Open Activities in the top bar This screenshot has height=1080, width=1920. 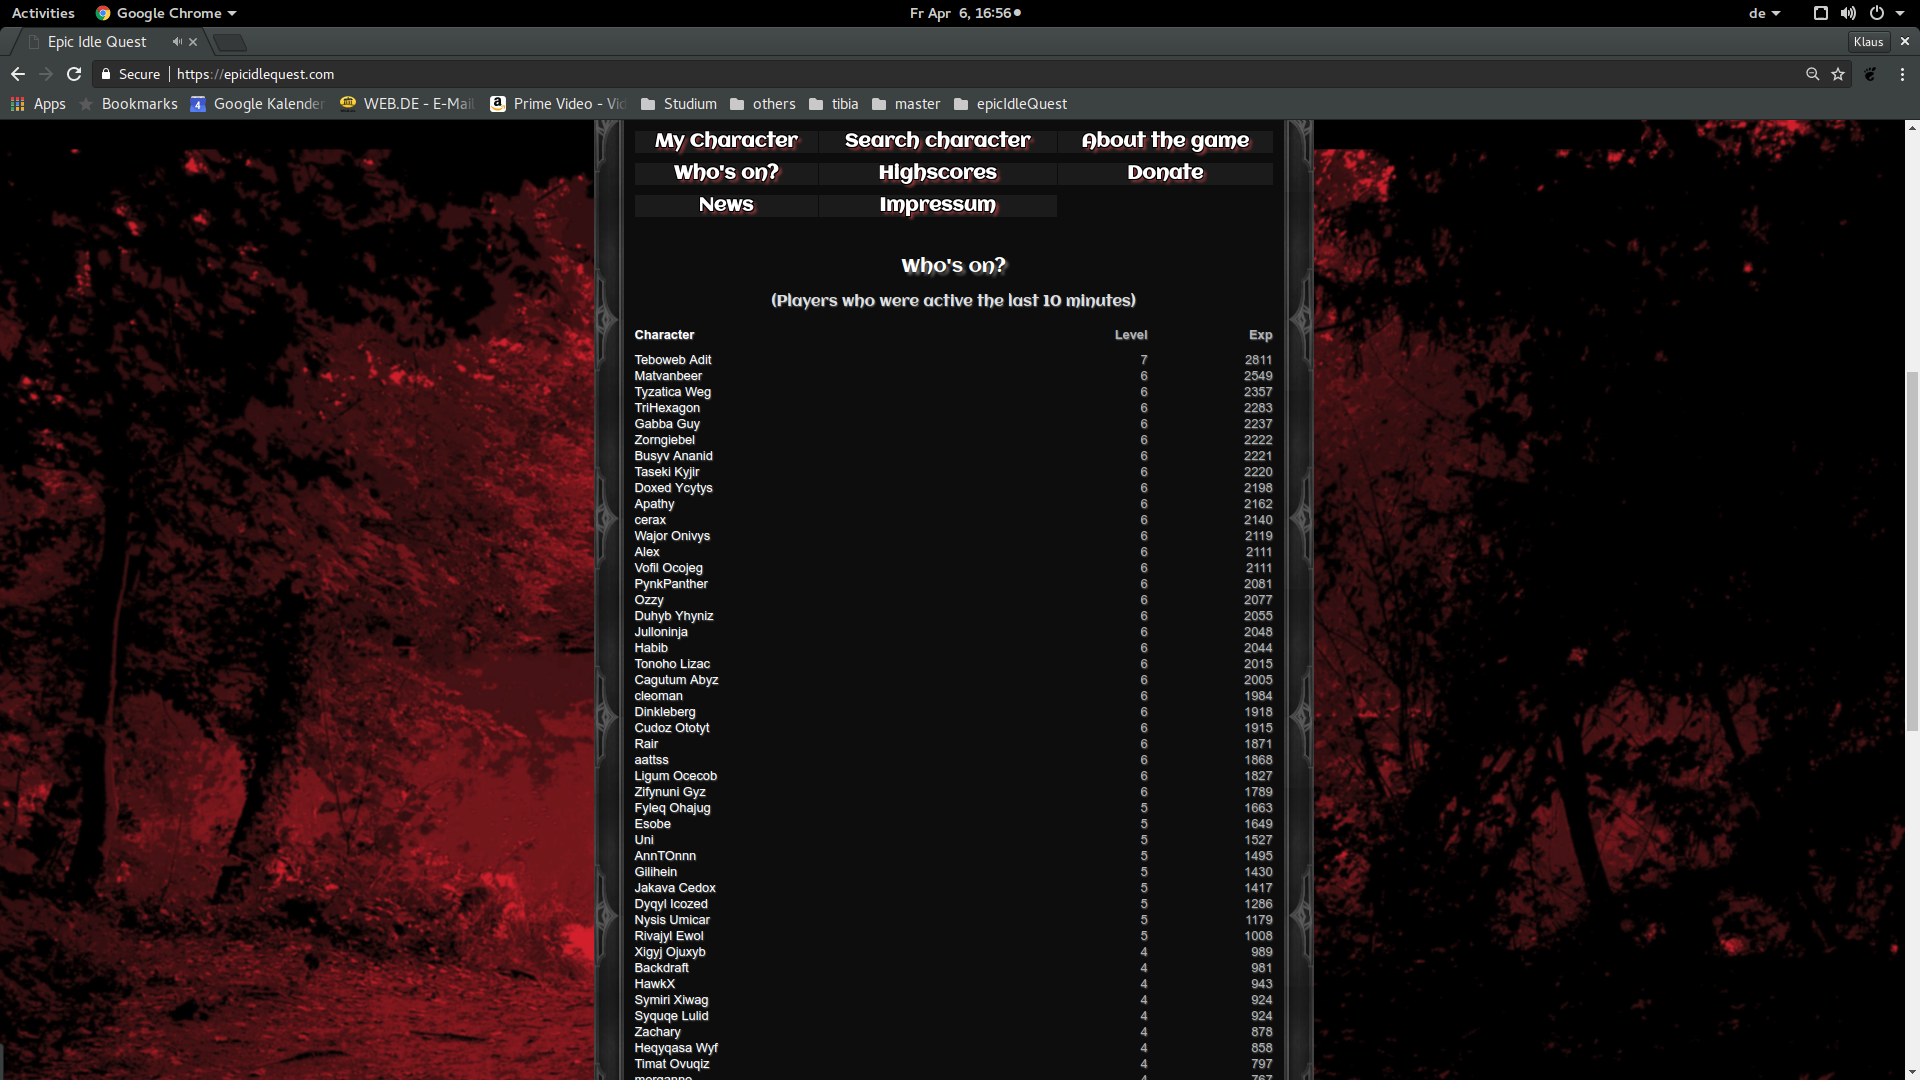coord(43,13)
